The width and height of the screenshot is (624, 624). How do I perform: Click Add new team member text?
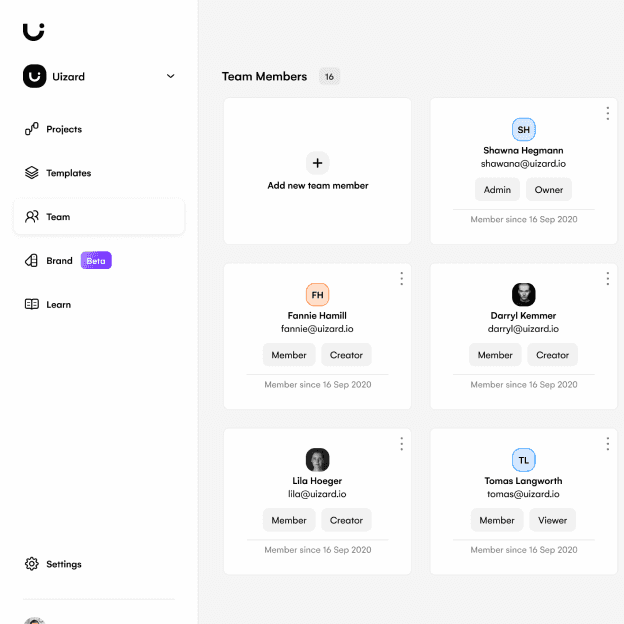pos(318,185)
